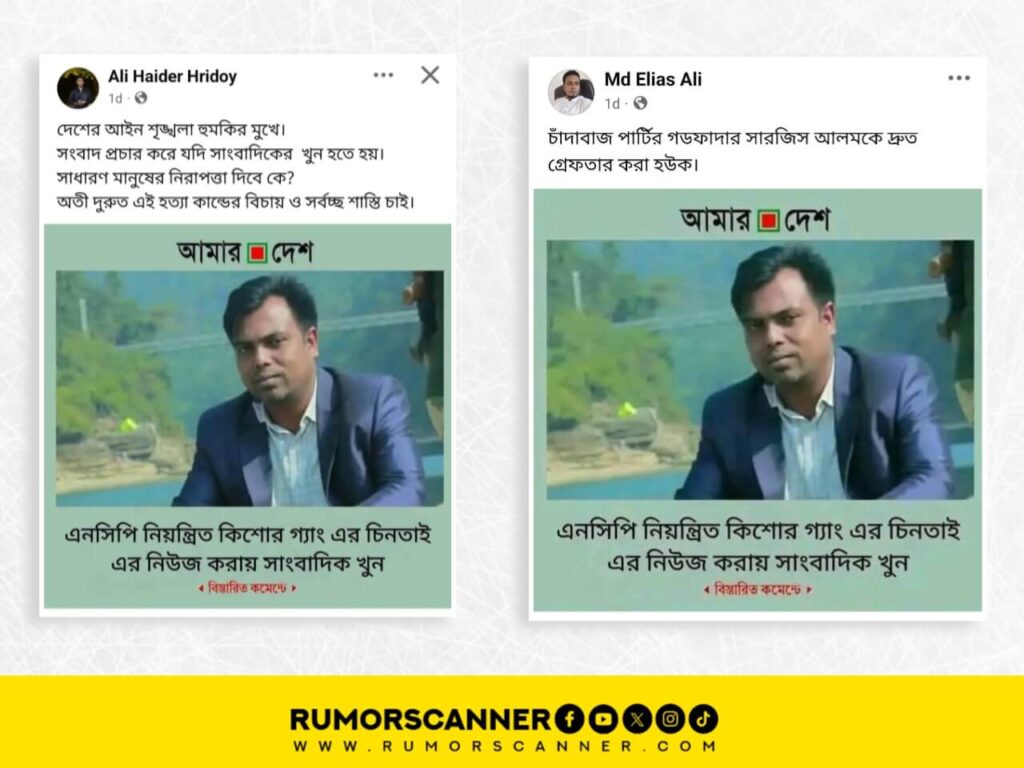Screen dimensions: 1024x768
Task: Open Rumor Scanner Facebook icon
Action: point(569,720)
